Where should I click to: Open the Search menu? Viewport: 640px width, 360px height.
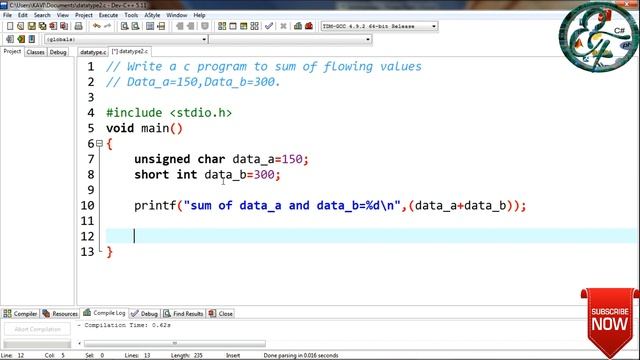(42, 15)
